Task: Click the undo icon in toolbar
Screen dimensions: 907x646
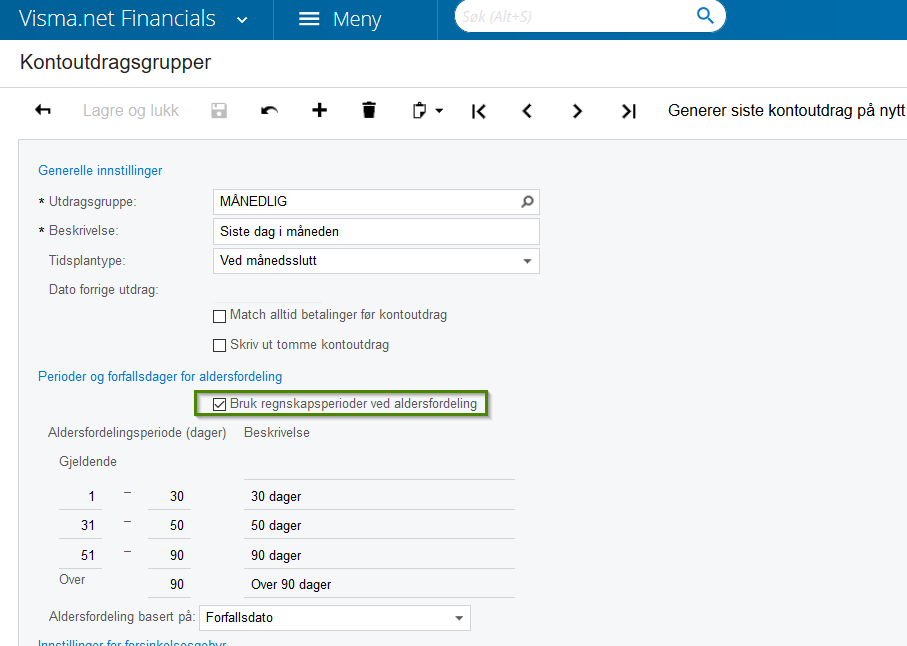Action: pyautogui.click(x=269, y=110)
